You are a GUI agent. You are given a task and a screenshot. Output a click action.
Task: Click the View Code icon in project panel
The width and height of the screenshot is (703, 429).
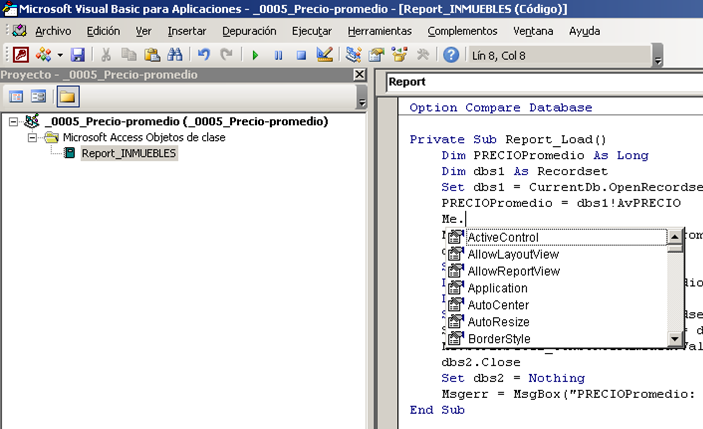pos(16,96)
